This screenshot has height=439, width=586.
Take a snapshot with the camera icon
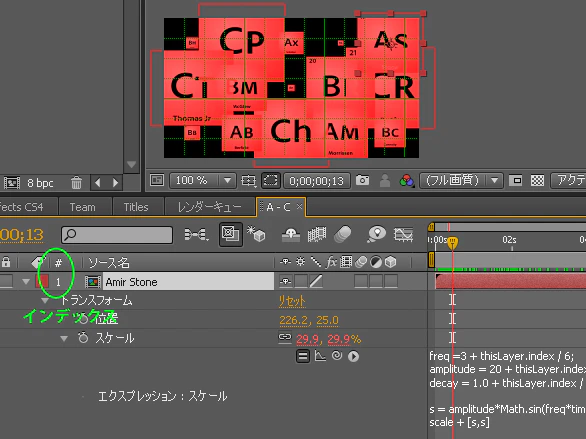click(x=362, y=180)
